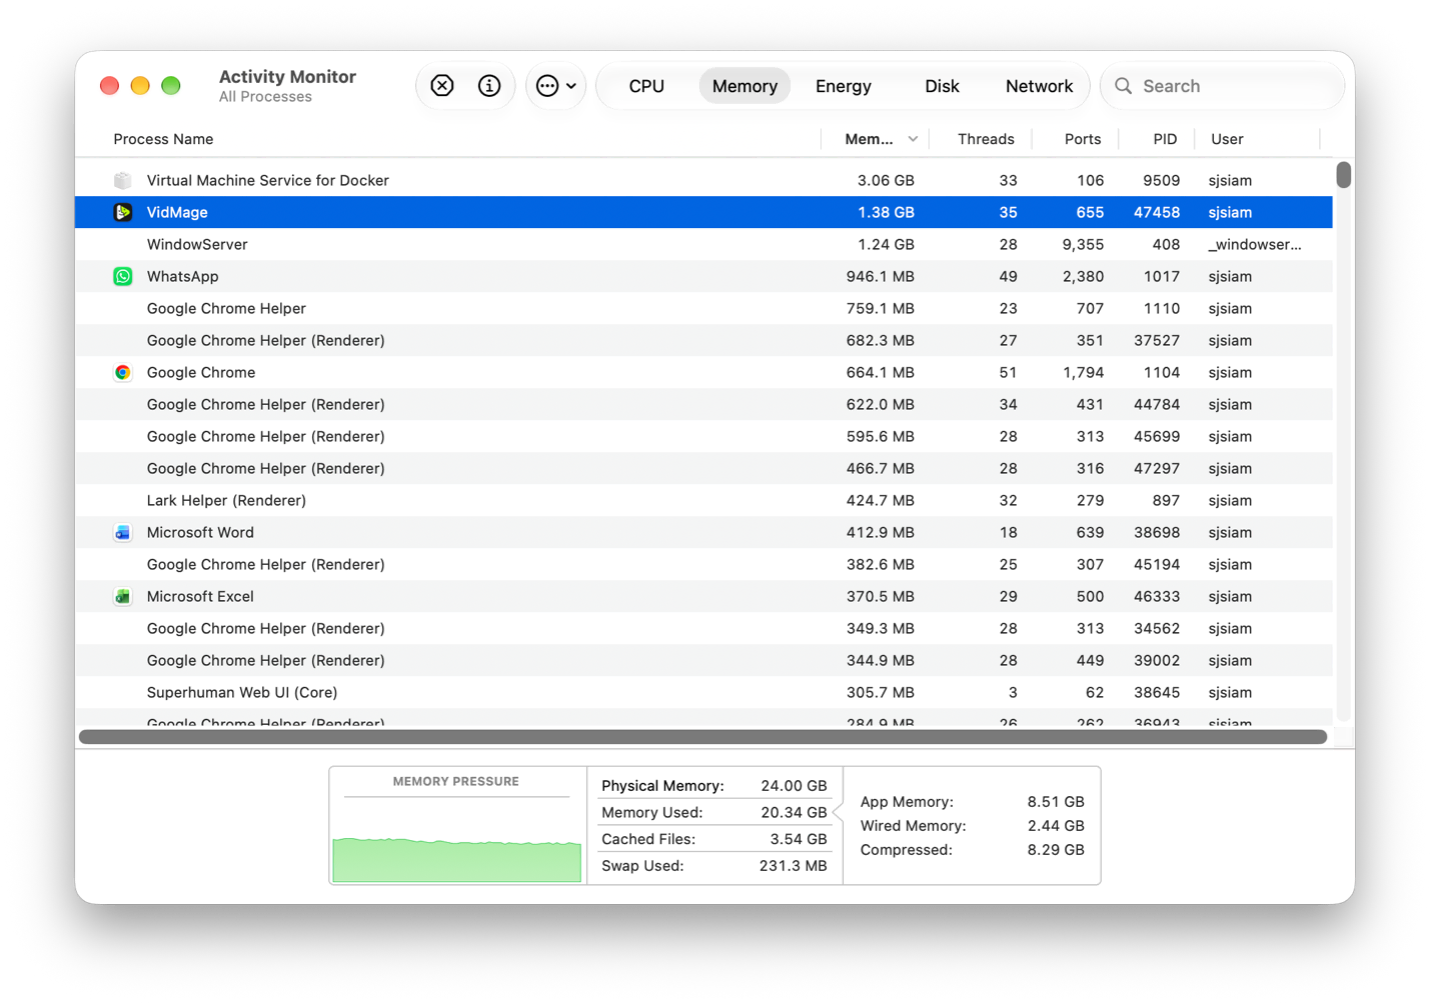Click the Virtual Machine Service for Docker icon
The width and height of the screenshot is (1430, 1008).
coord(123,180)
